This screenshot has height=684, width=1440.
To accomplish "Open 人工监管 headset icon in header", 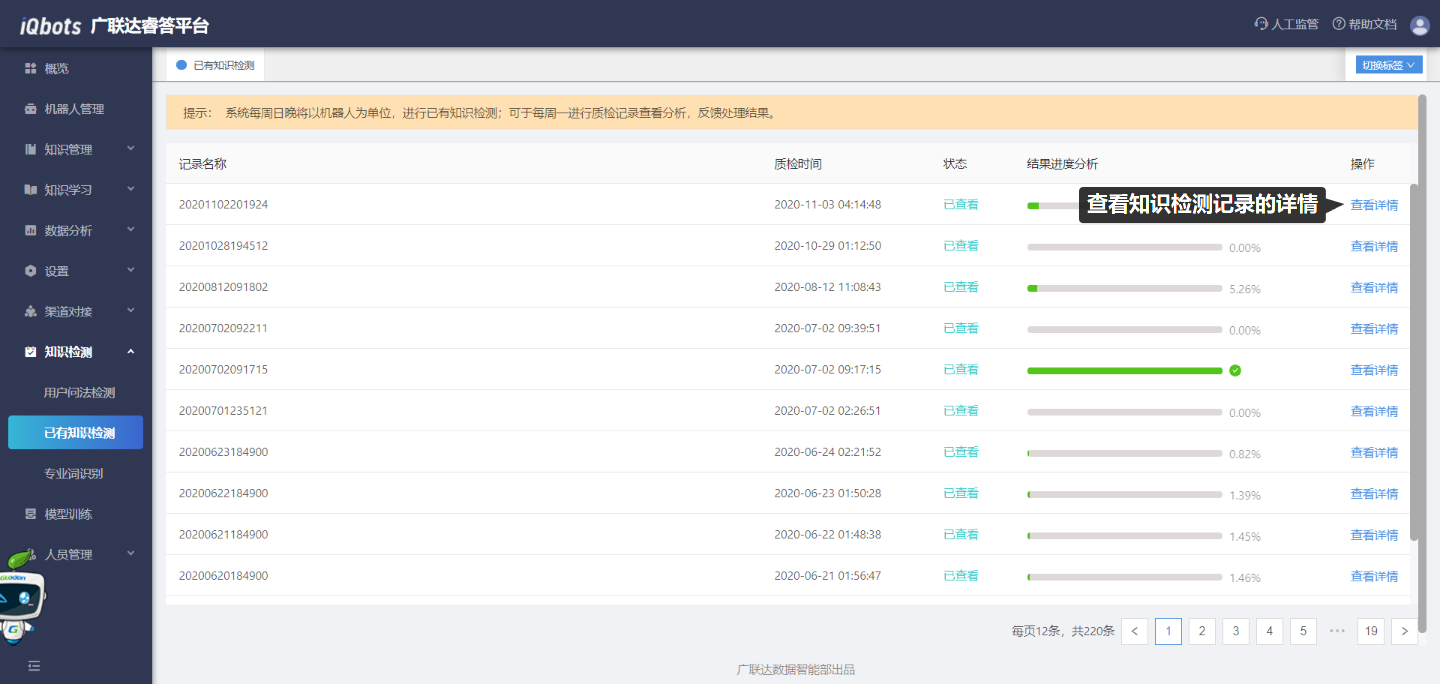I will pyautogui.click(x=1261, y=24).
